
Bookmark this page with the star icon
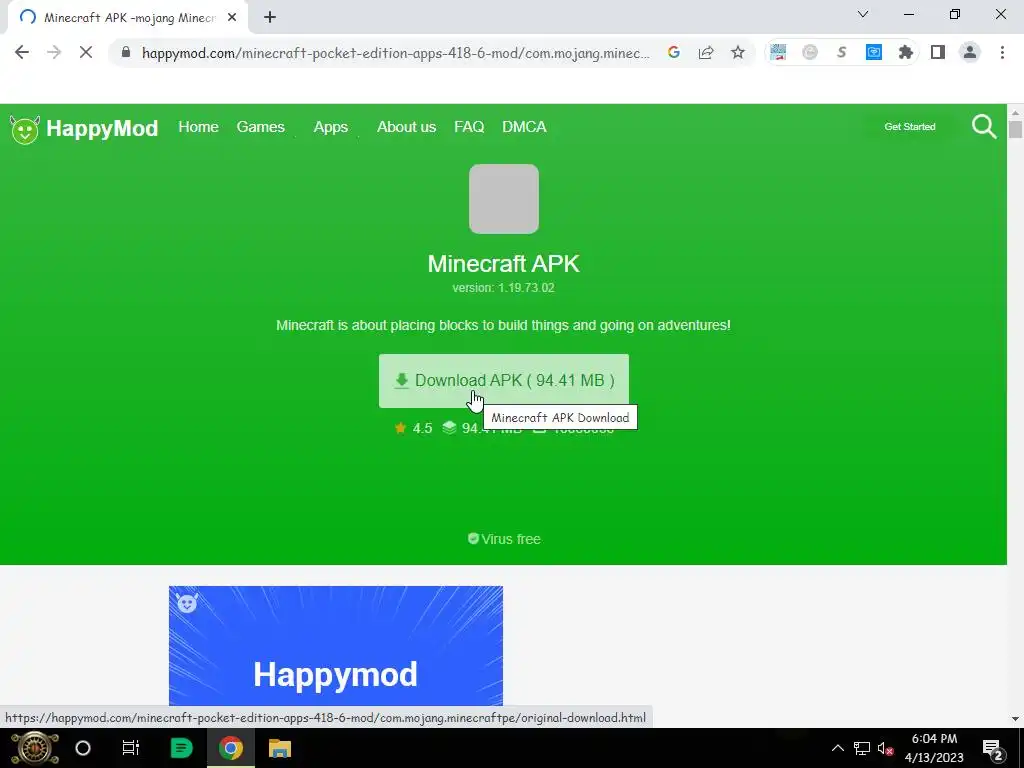coord(738,52)
